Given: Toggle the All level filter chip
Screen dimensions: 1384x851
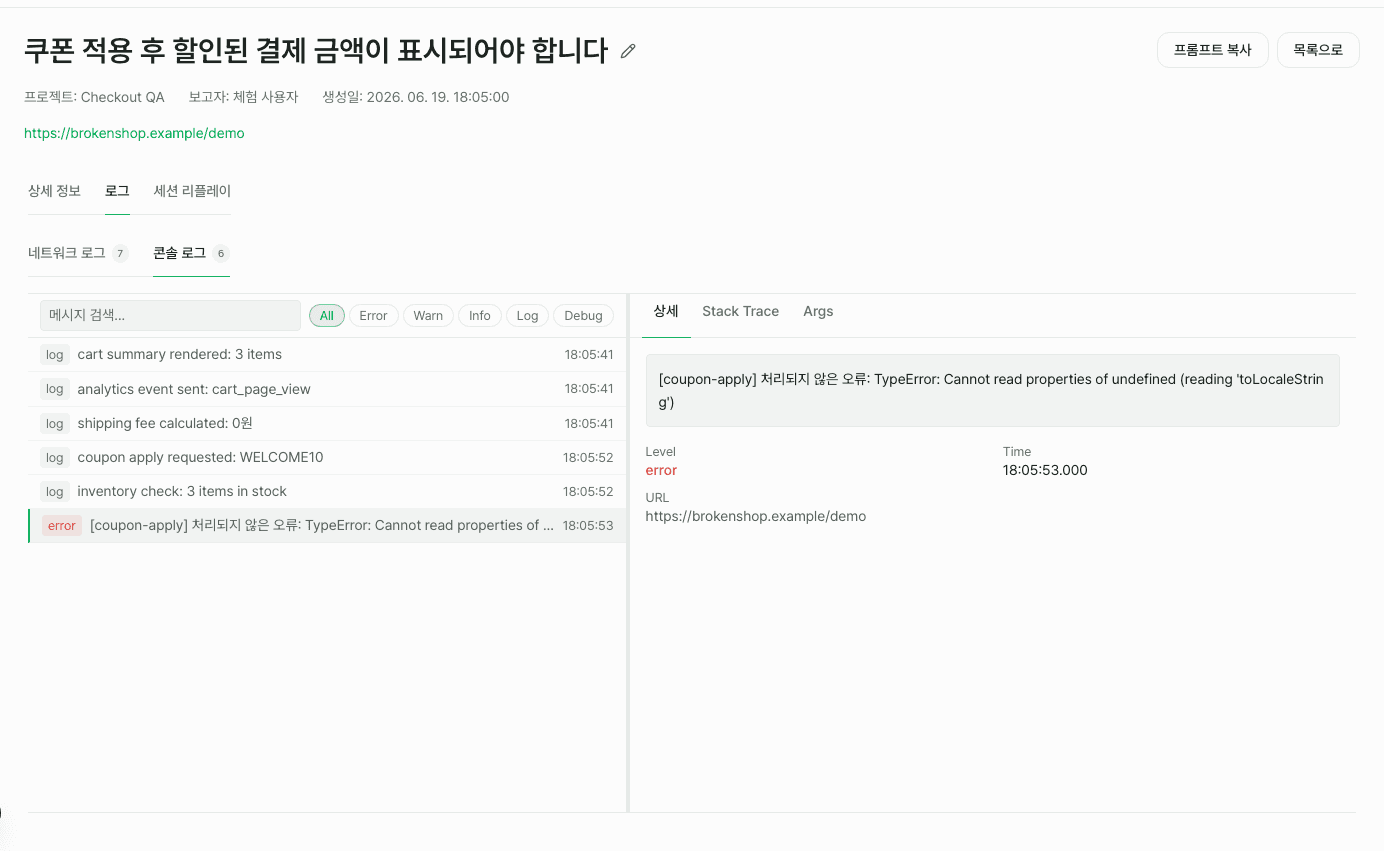Looking at the screenshot, I should (x=327, y=315).
